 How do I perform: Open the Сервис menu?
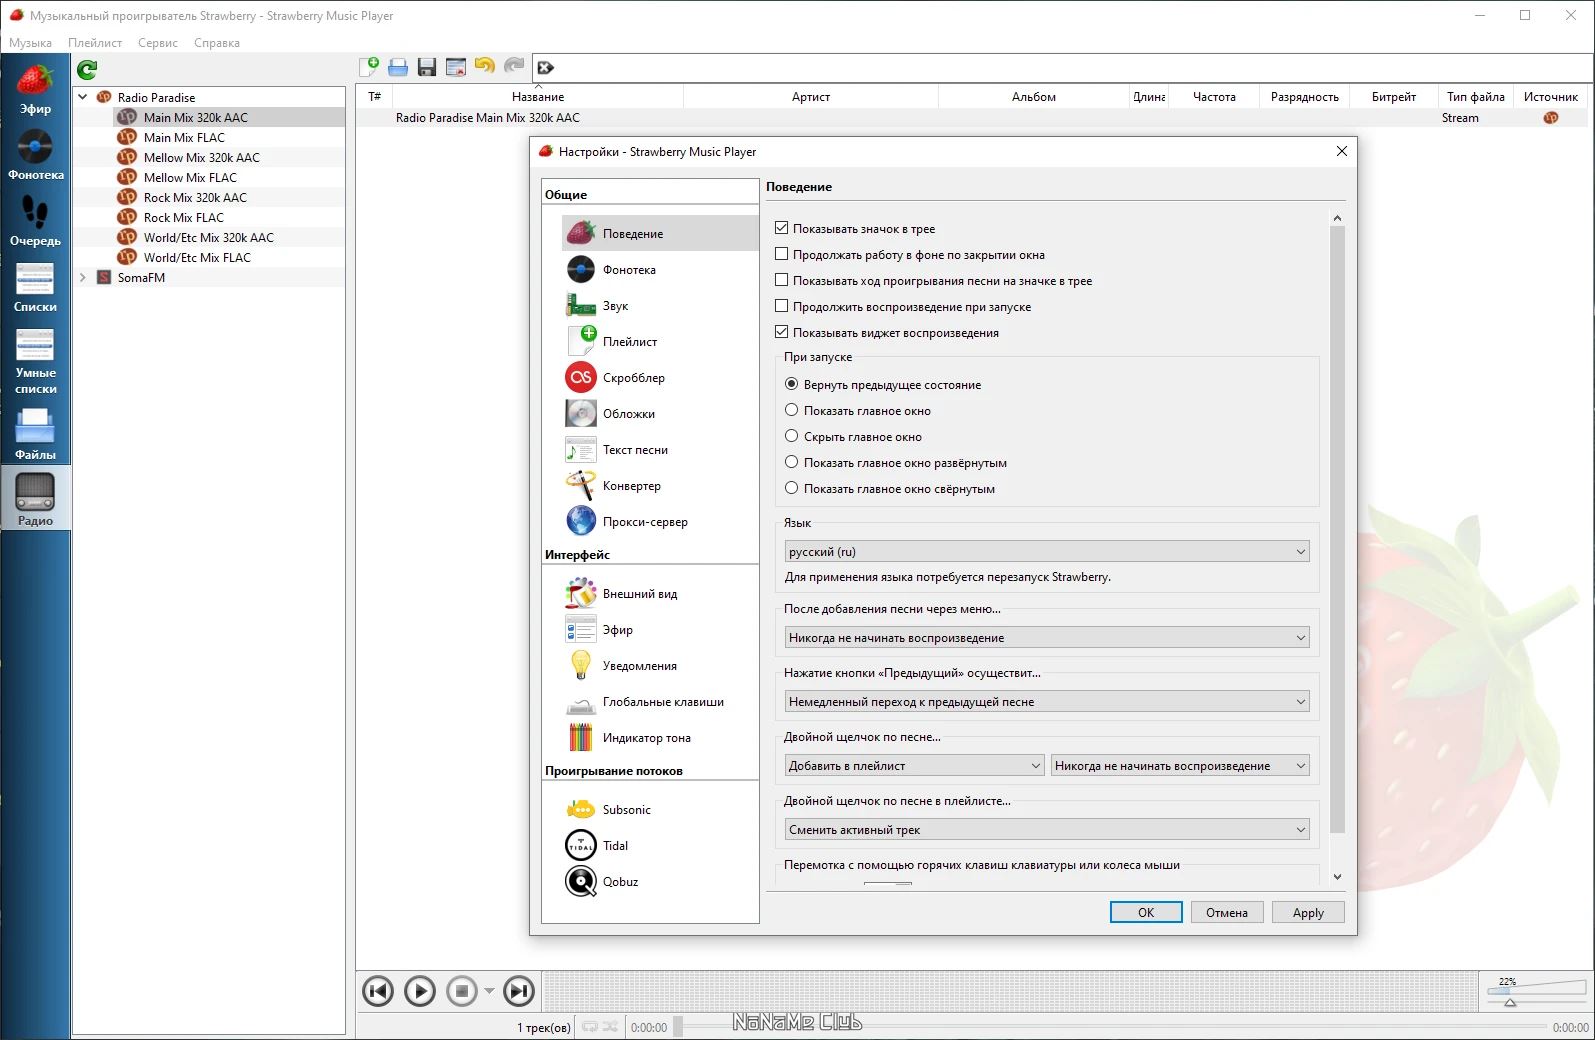click(158, 43)
